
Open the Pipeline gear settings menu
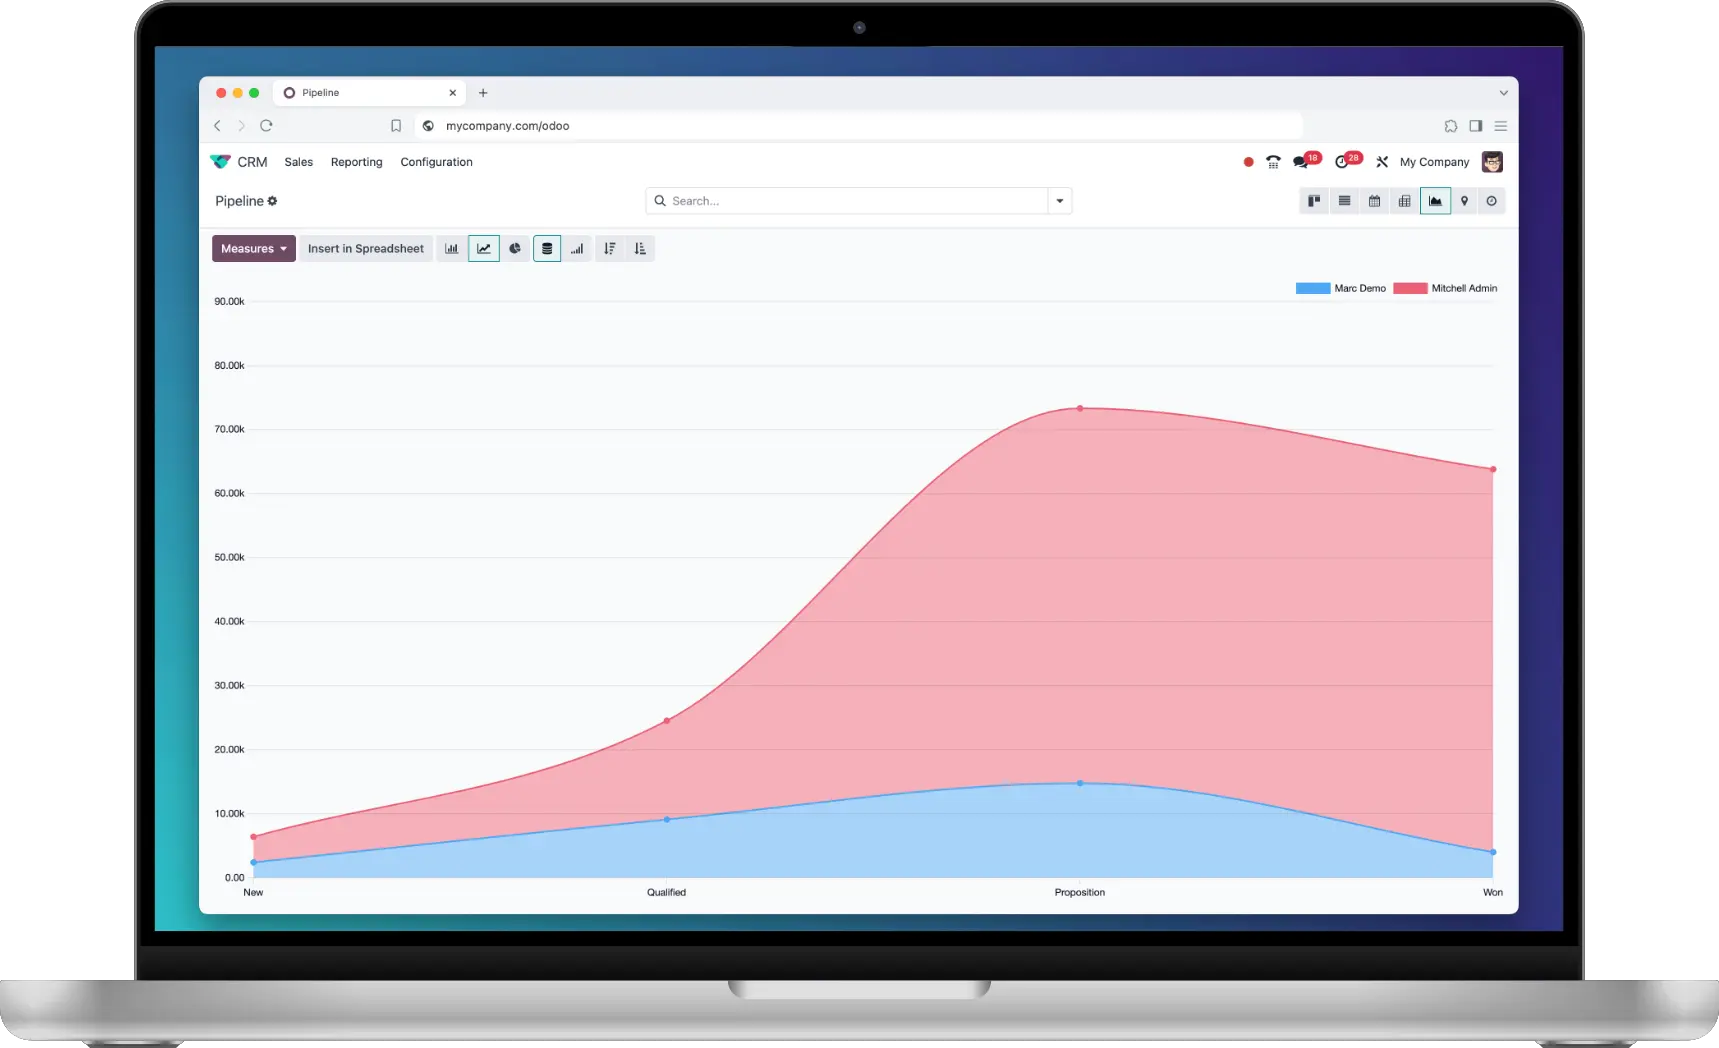pos(272,201)
